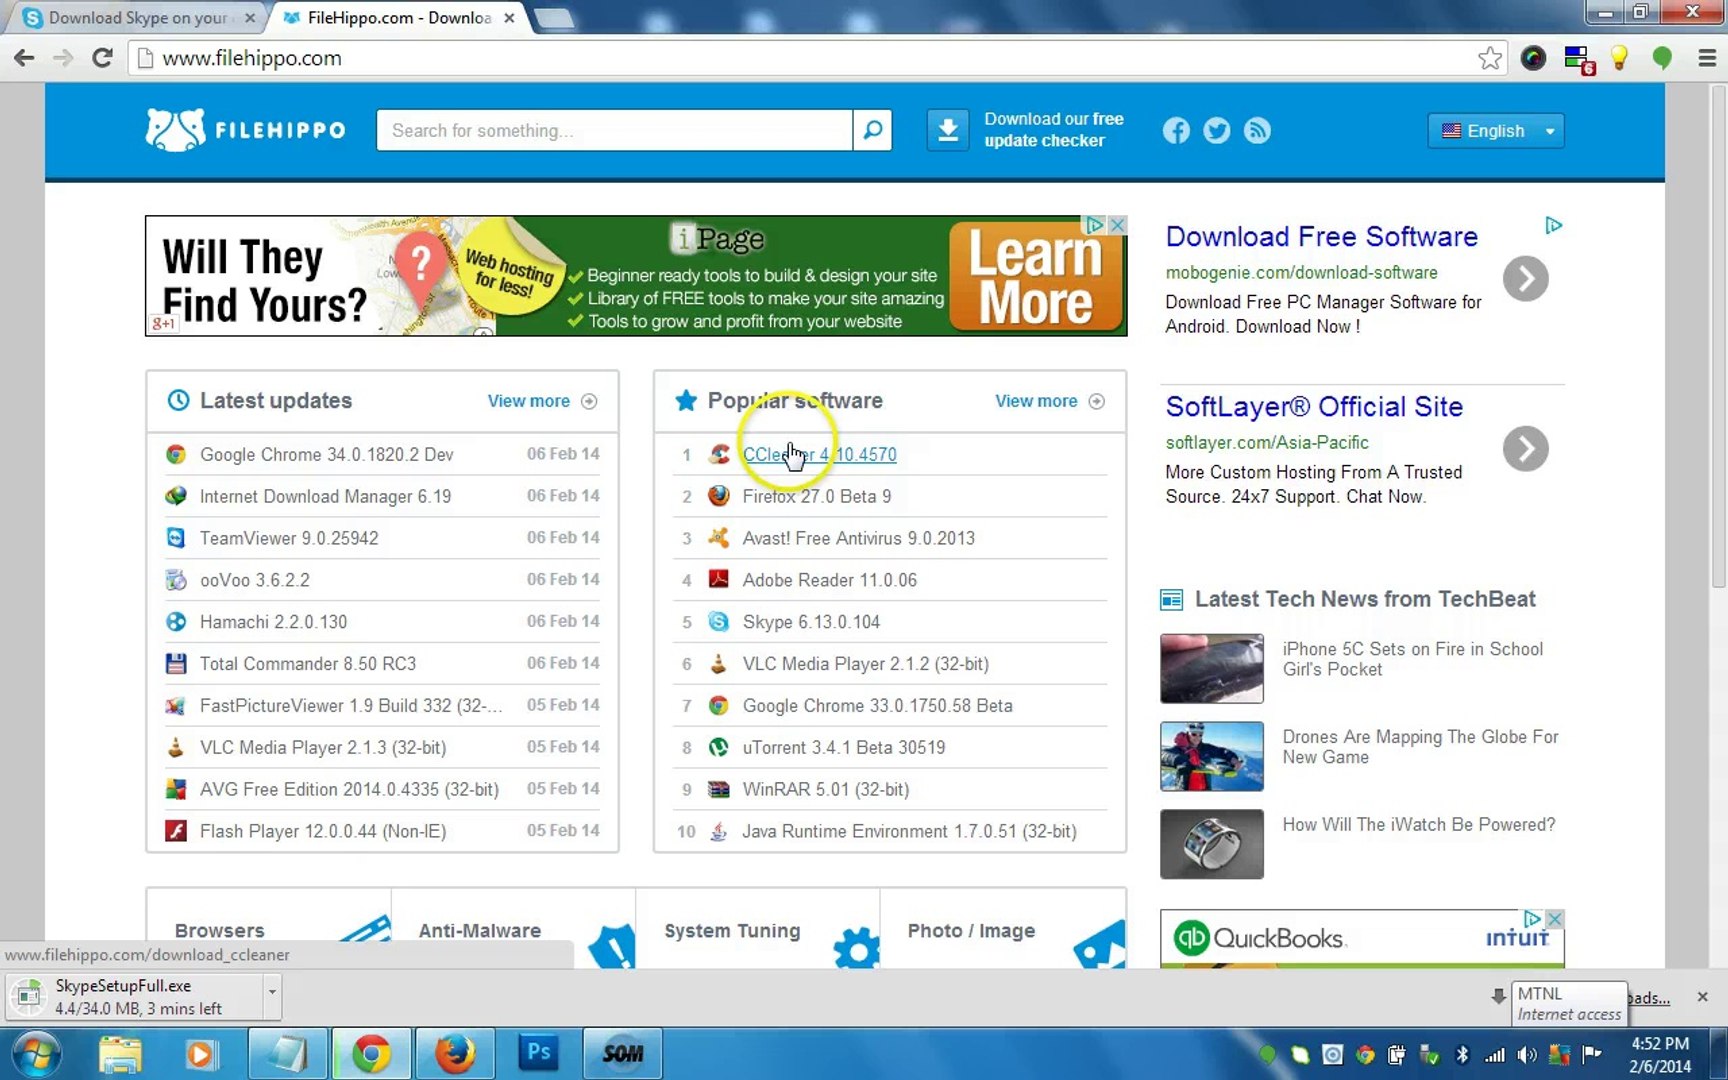Open Skype 6.13.0.104 in popular software

point(811,622)
